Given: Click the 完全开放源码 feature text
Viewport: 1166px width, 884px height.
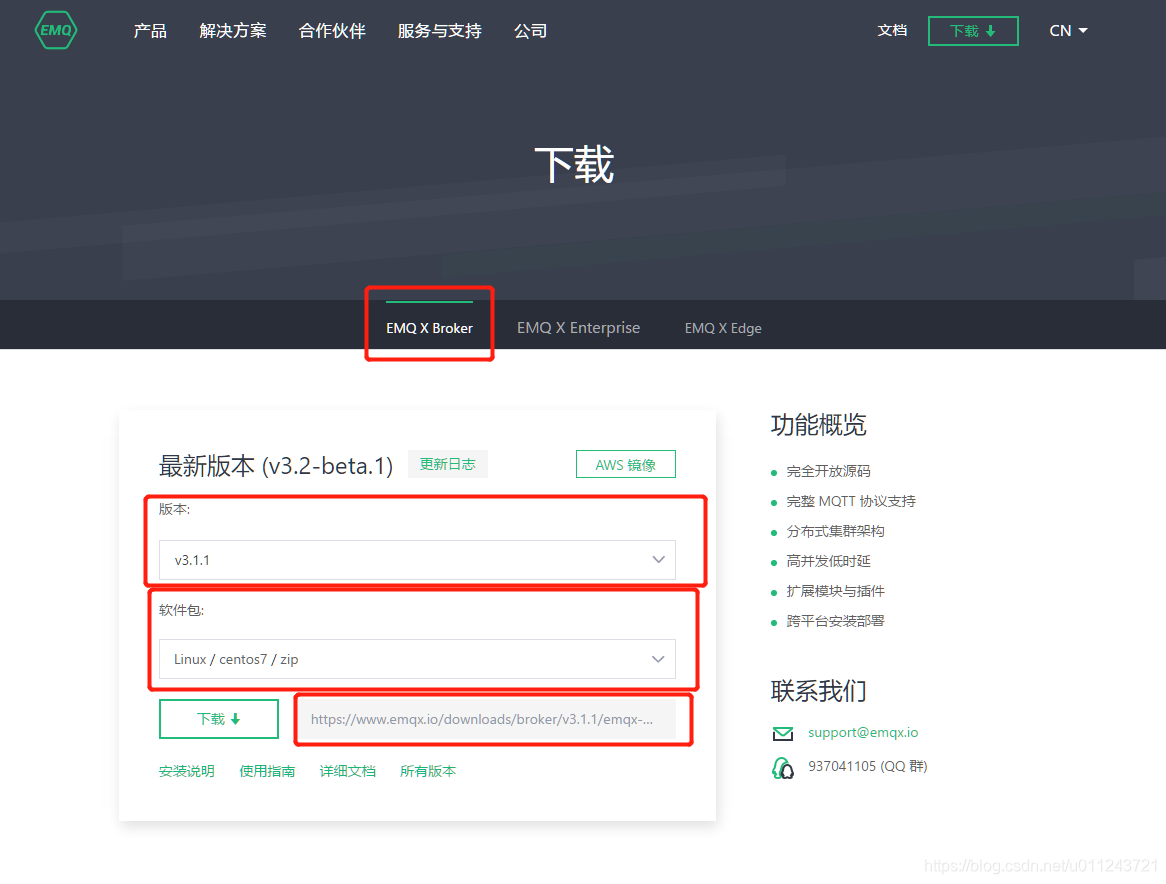Looking at the screenshot, I should coord(828,471).
